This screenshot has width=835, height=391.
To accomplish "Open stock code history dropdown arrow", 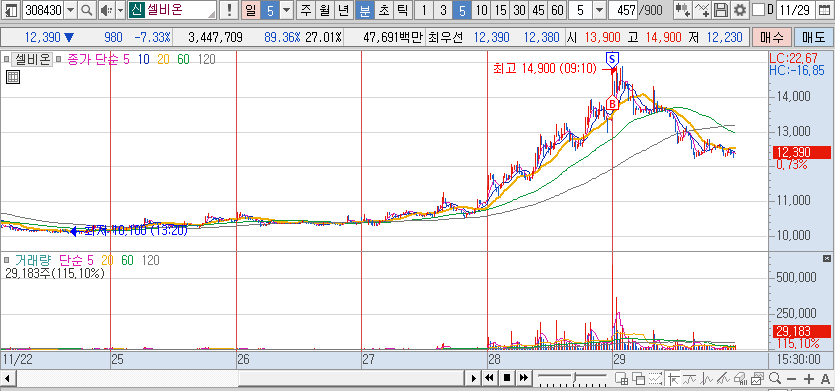I will pos(71,10).
